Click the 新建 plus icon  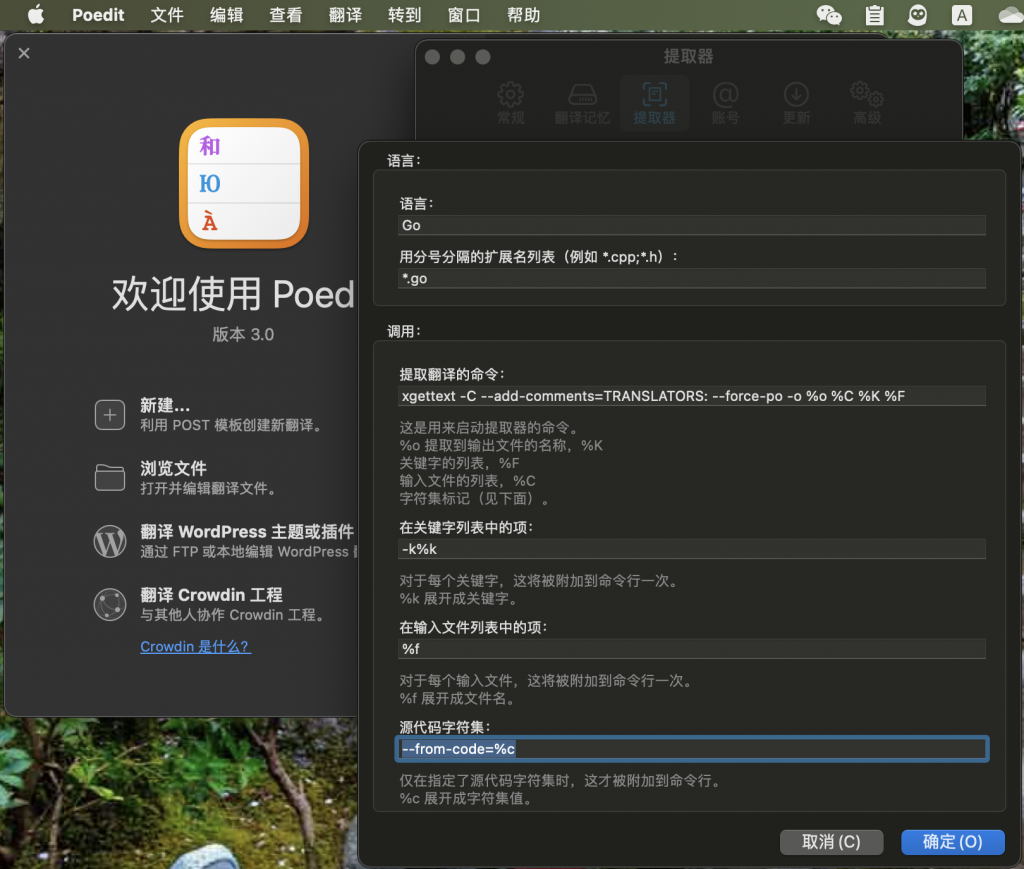110,415
